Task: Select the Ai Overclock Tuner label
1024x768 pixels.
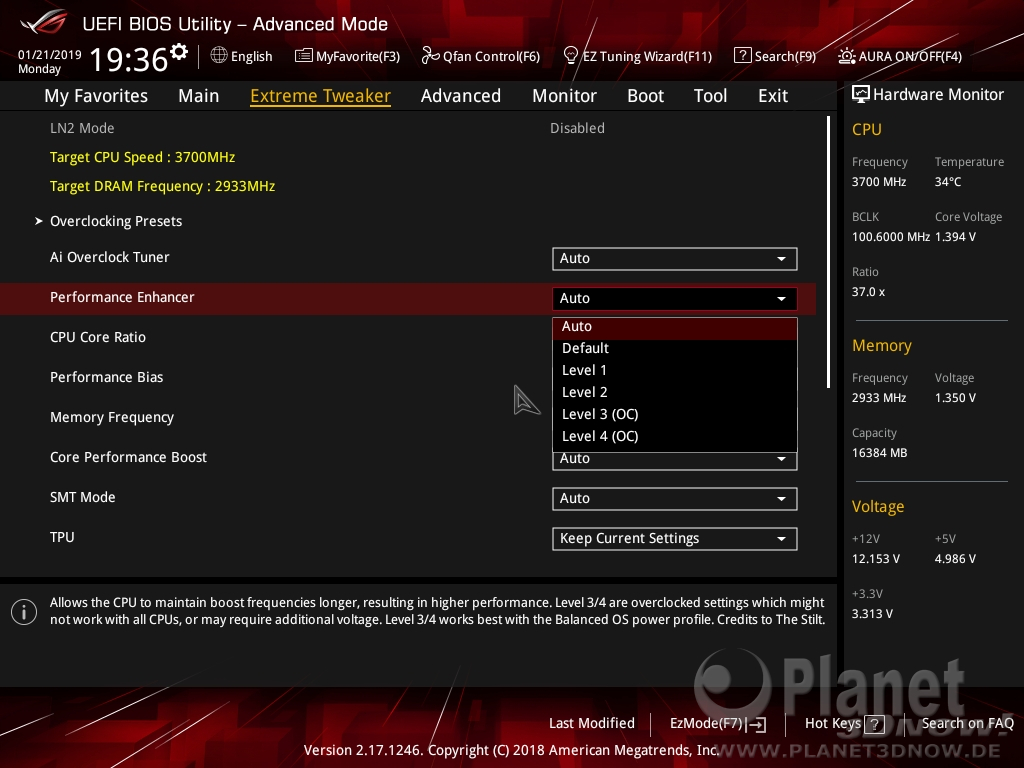Action: click(110, 257)
